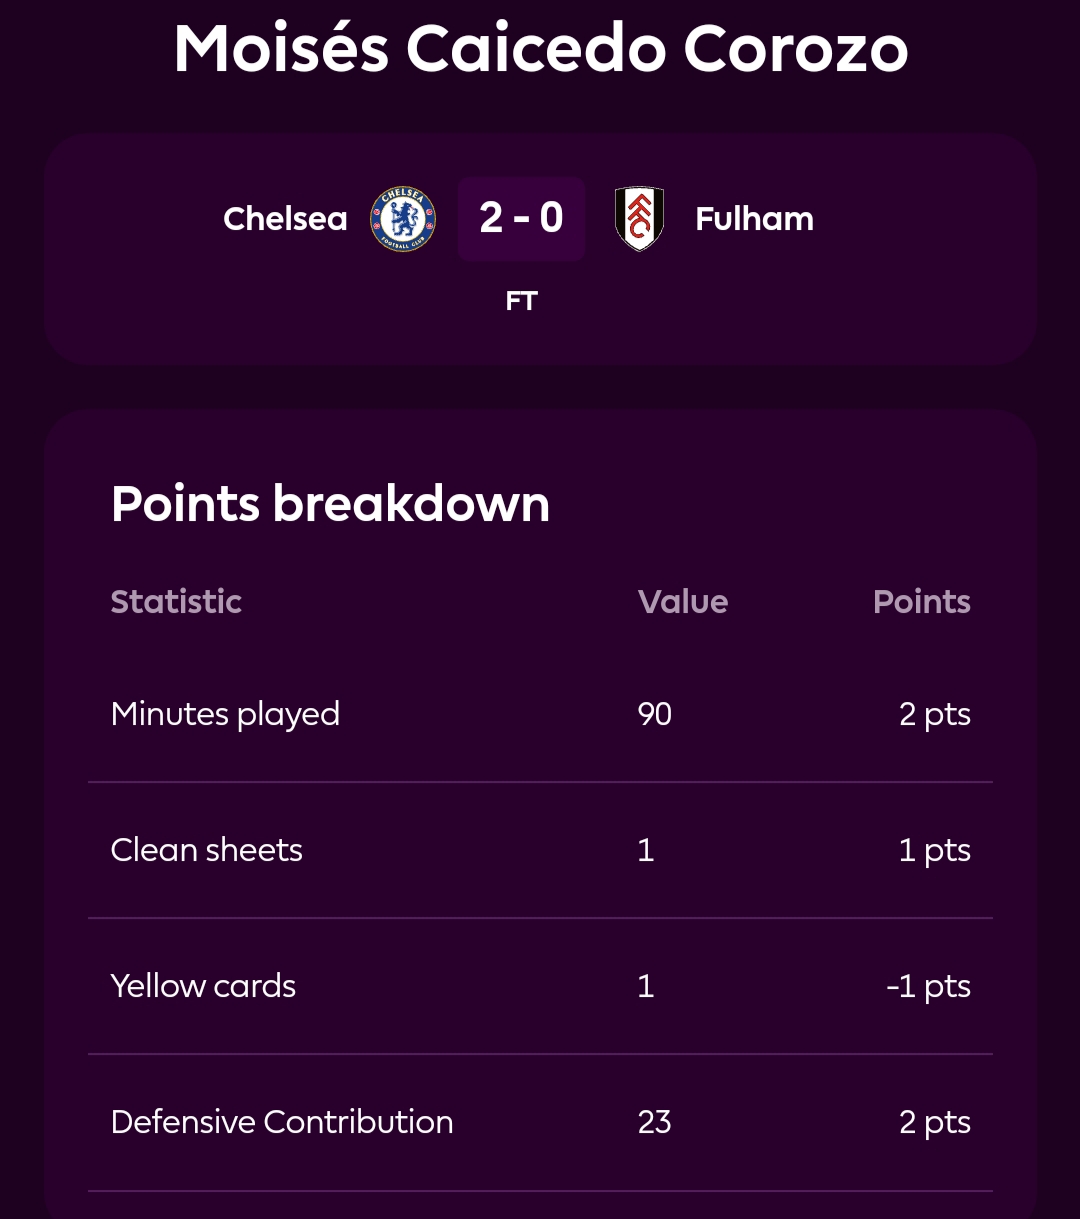Tap the 1 pts for Clean sheets
Image resolution: width=1080 pixels, height=1219 pixels.
point(935,850)
